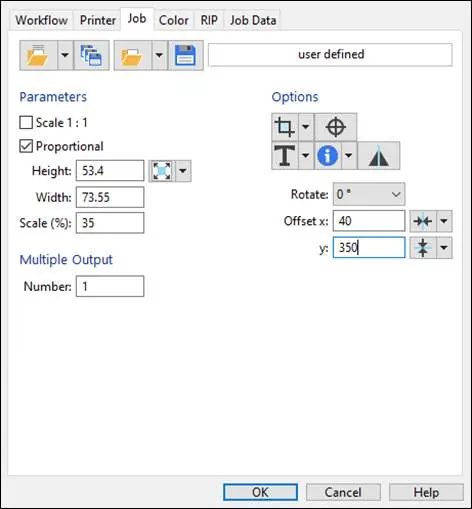Click the crop tool icon
Screen dimensions: 472x509
coord(285,127)
